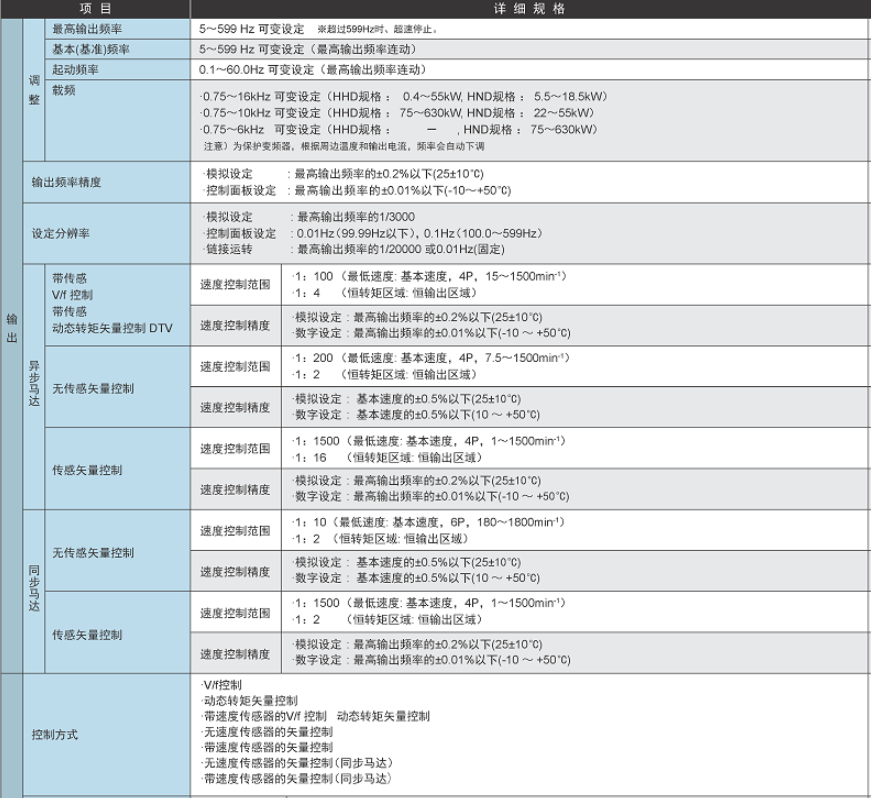This screenshot has width=871, height=798.
Task: Click the 载频 row label
Action: point(62,89)
